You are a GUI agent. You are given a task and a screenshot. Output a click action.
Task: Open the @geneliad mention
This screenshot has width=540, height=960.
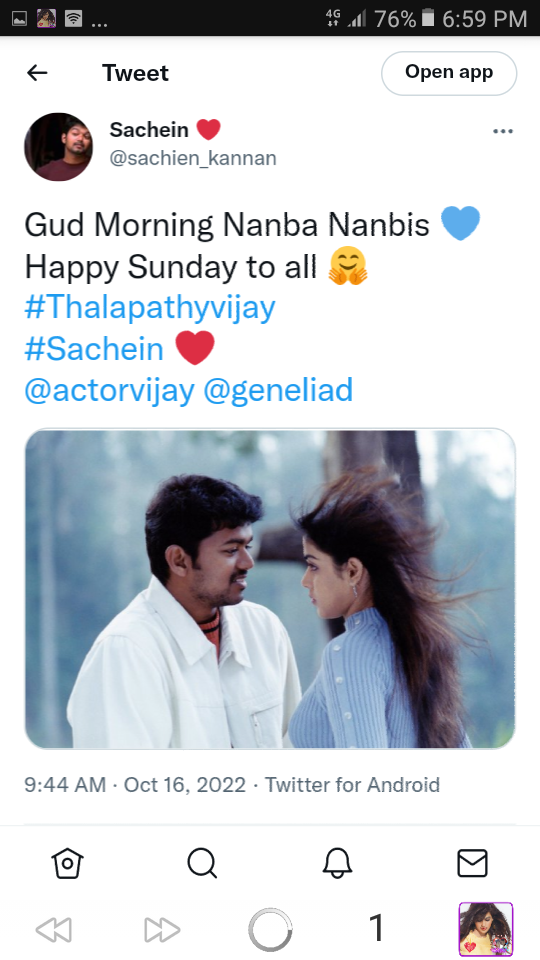(278, 390)
